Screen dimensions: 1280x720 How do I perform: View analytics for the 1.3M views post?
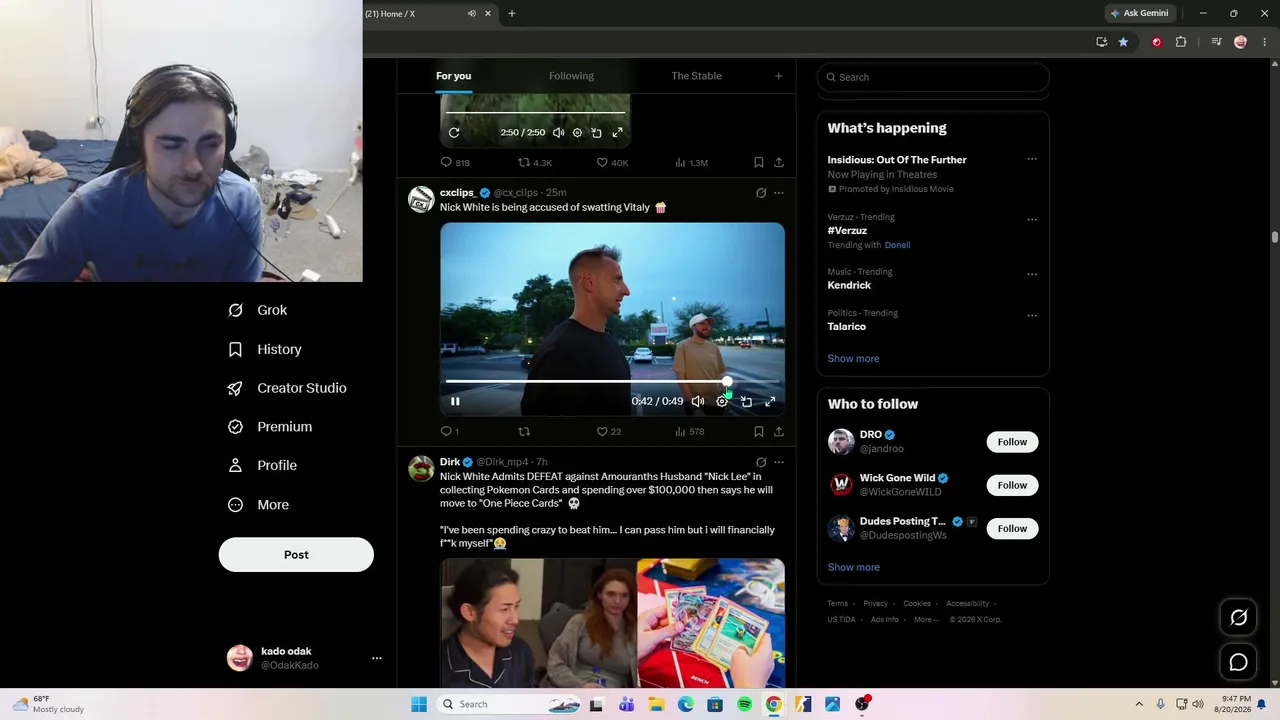692,162
